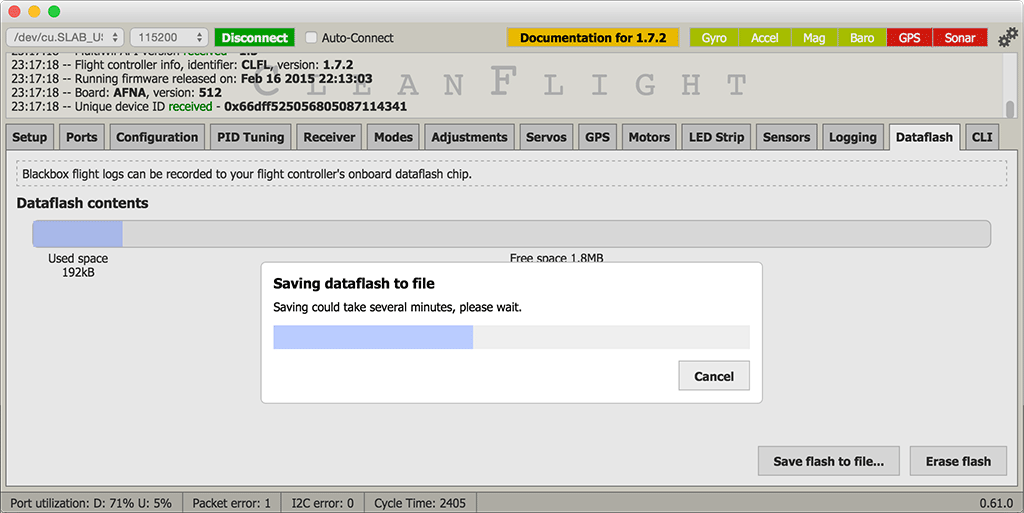
Task: Cancel the dataflash saving dialog
Action: (x=714, y=377)
